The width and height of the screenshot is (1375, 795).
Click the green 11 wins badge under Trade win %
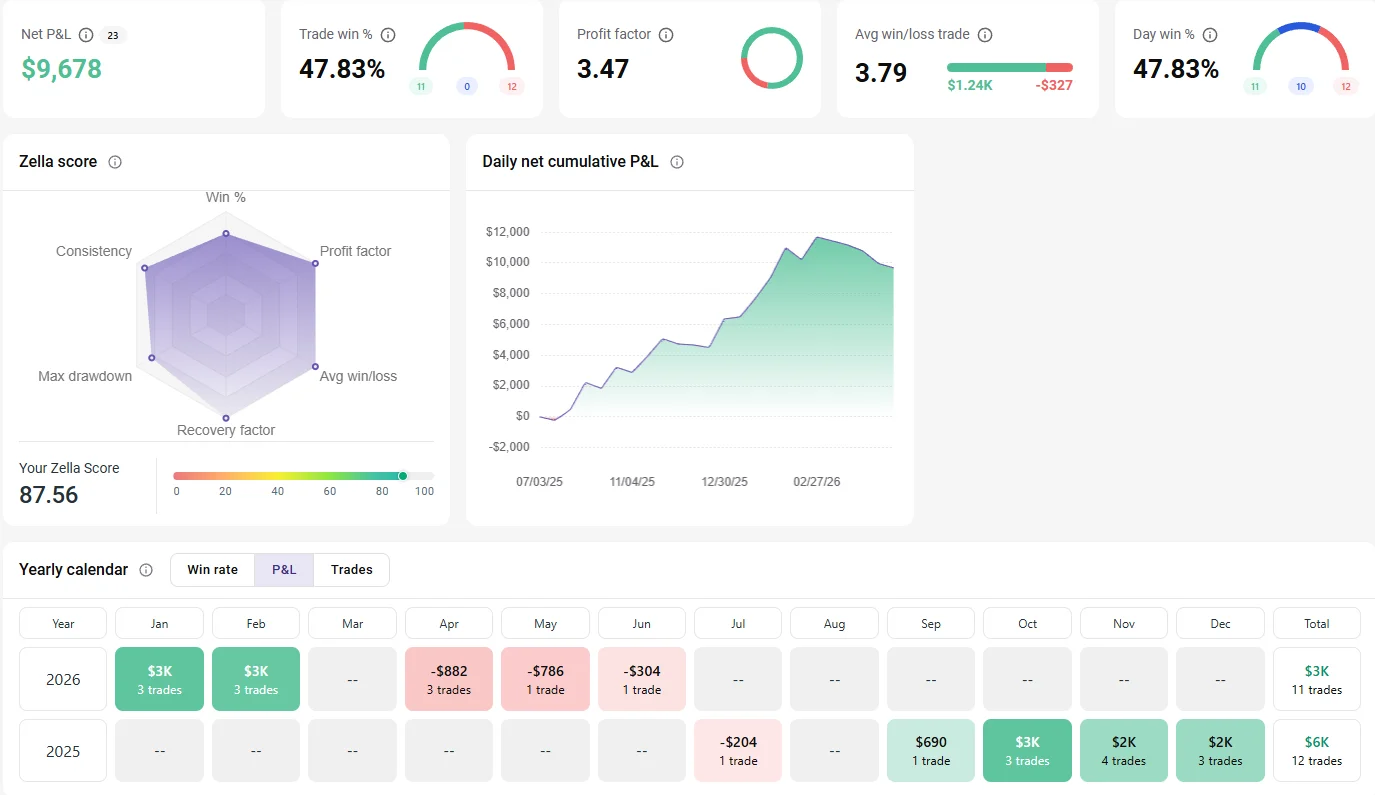click(421, 87)
